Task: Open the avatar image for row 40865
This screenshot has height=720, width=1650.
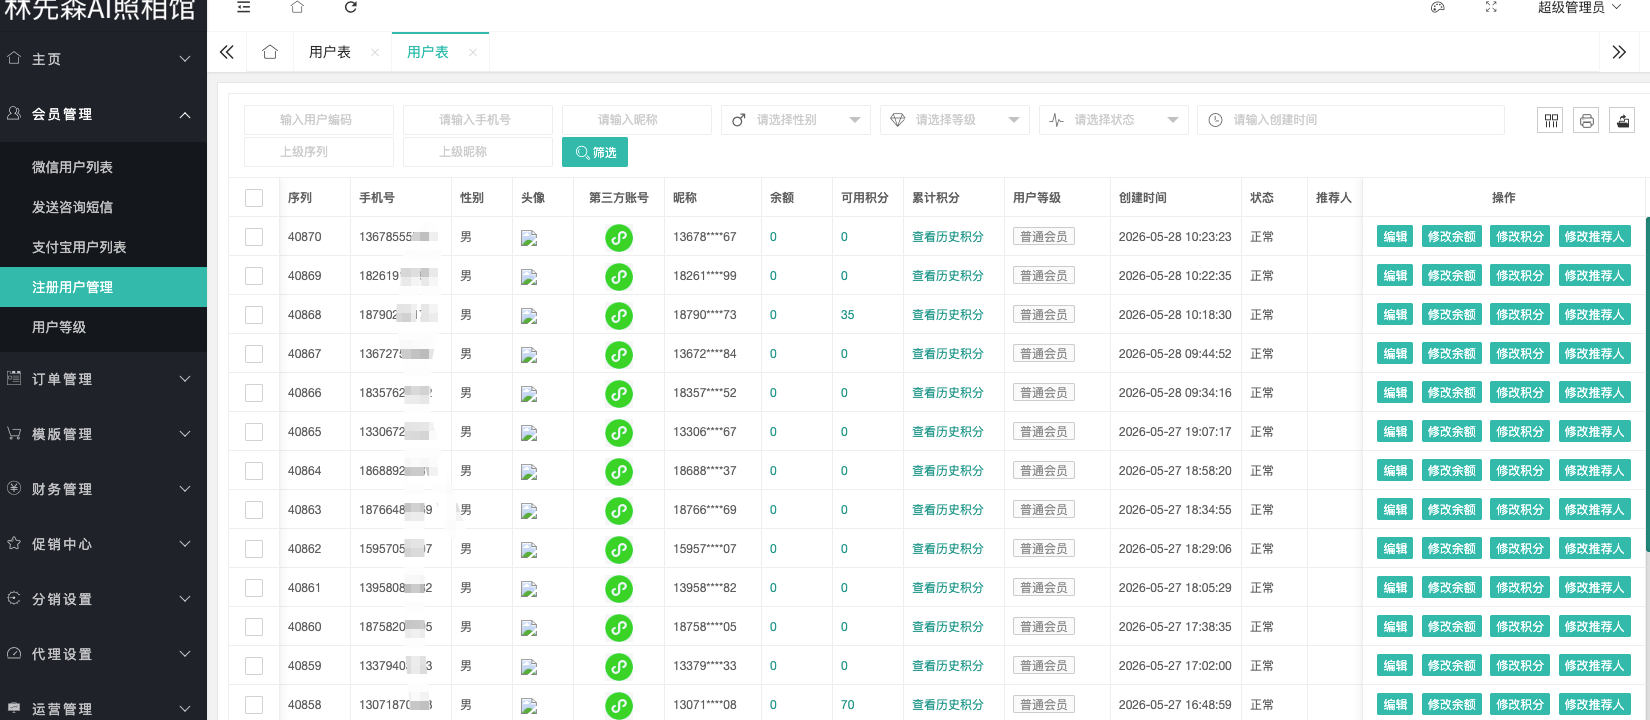Action: 529,433
